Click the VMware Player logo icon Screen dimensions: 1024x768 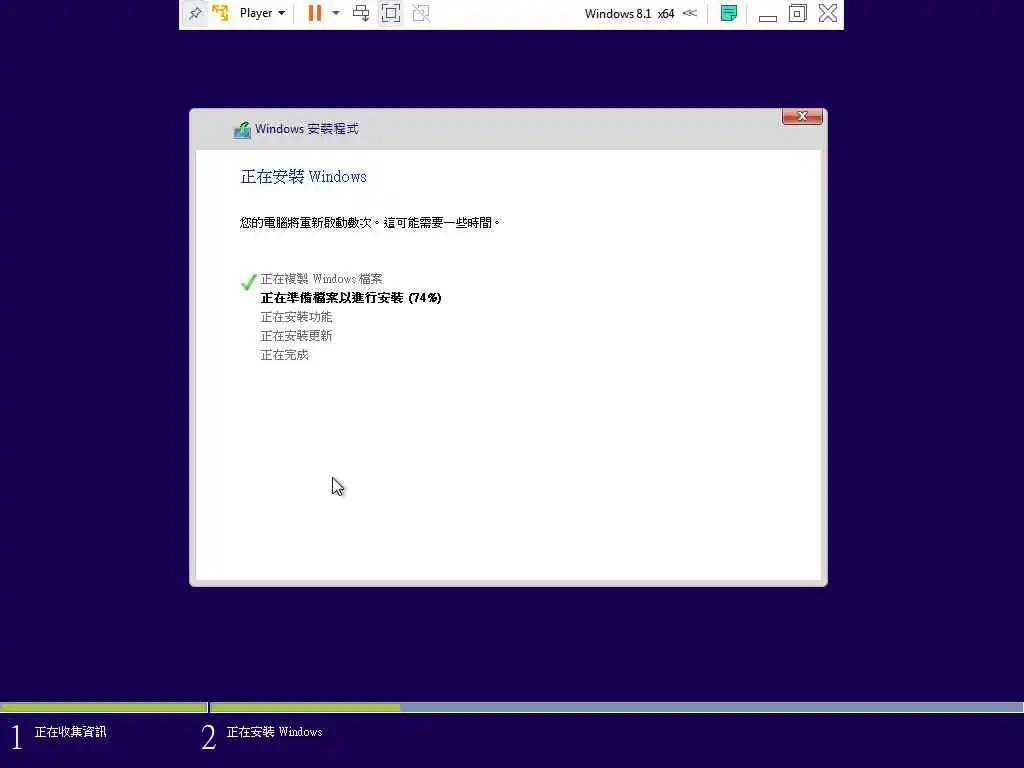(221, 13)
